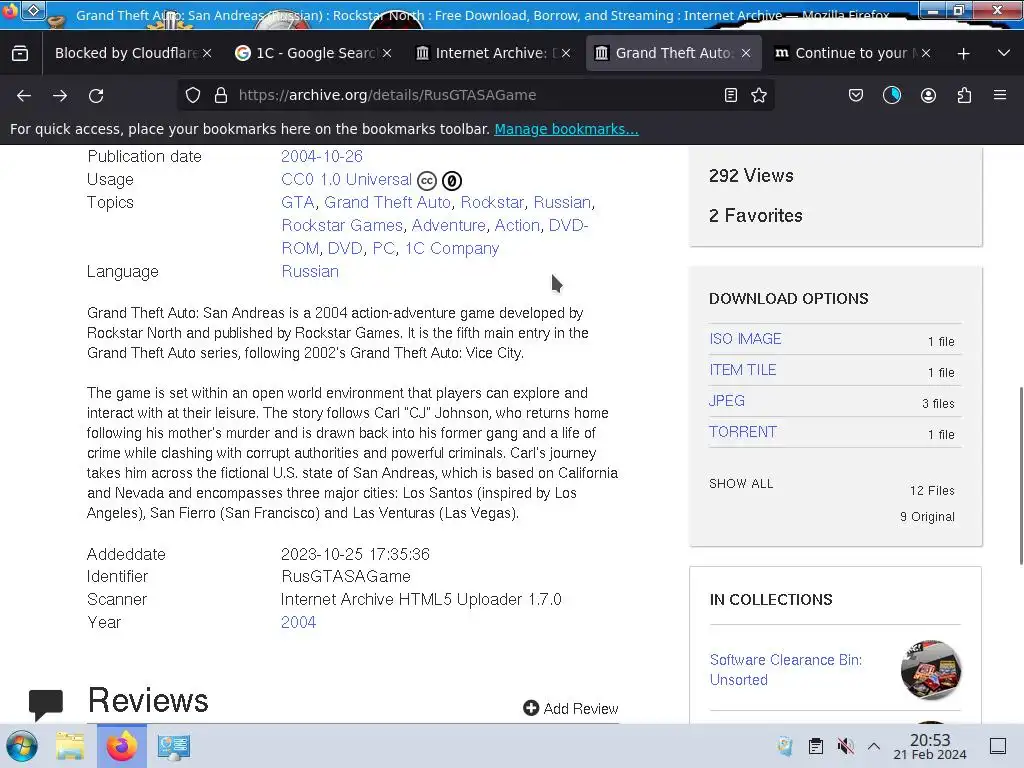Bookmark this page with the star icon
This screenshot has height=768, width=1024.
coord(759,95)
